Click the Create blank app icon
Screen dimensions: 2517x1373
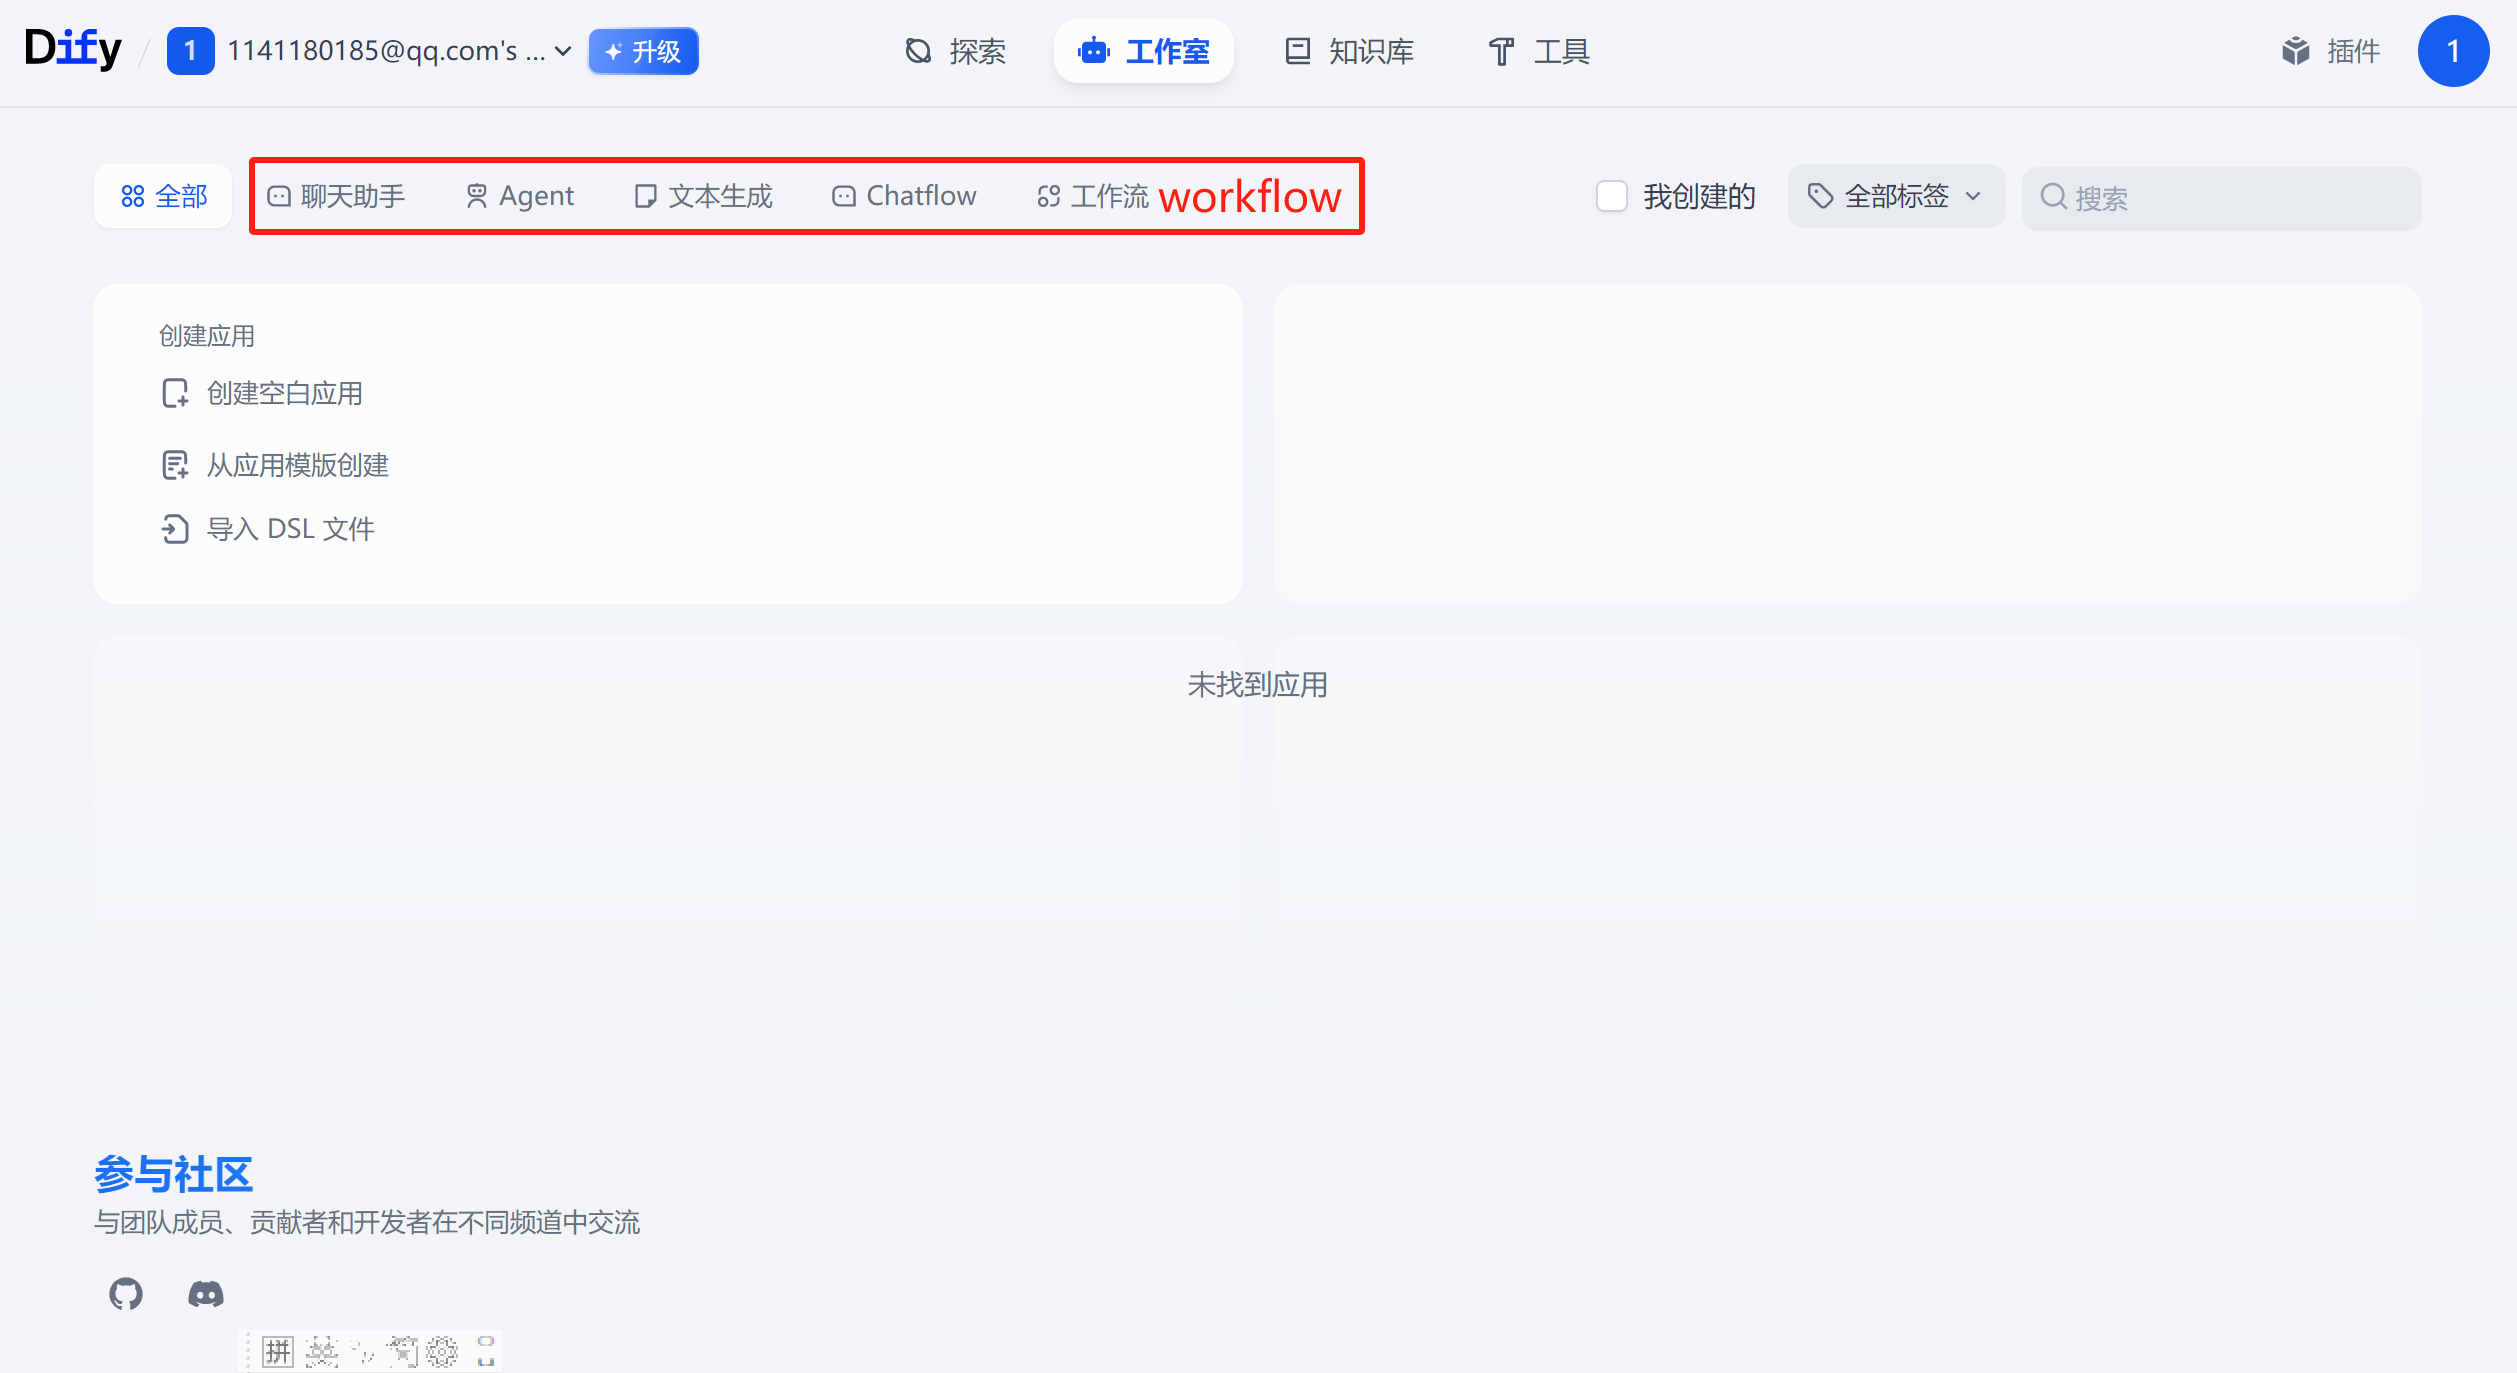[x=175, y=393]
